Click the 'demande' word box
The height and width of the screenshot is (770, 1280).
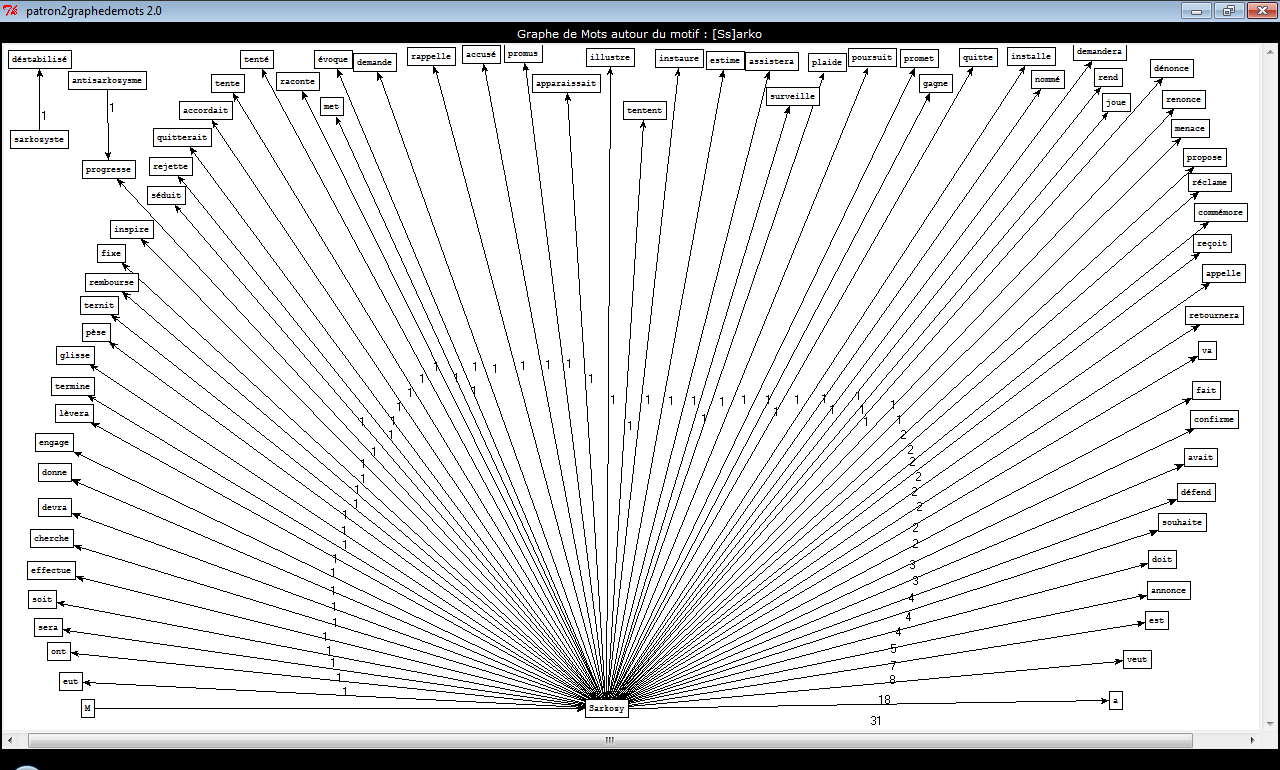click(x=374, y=62)
